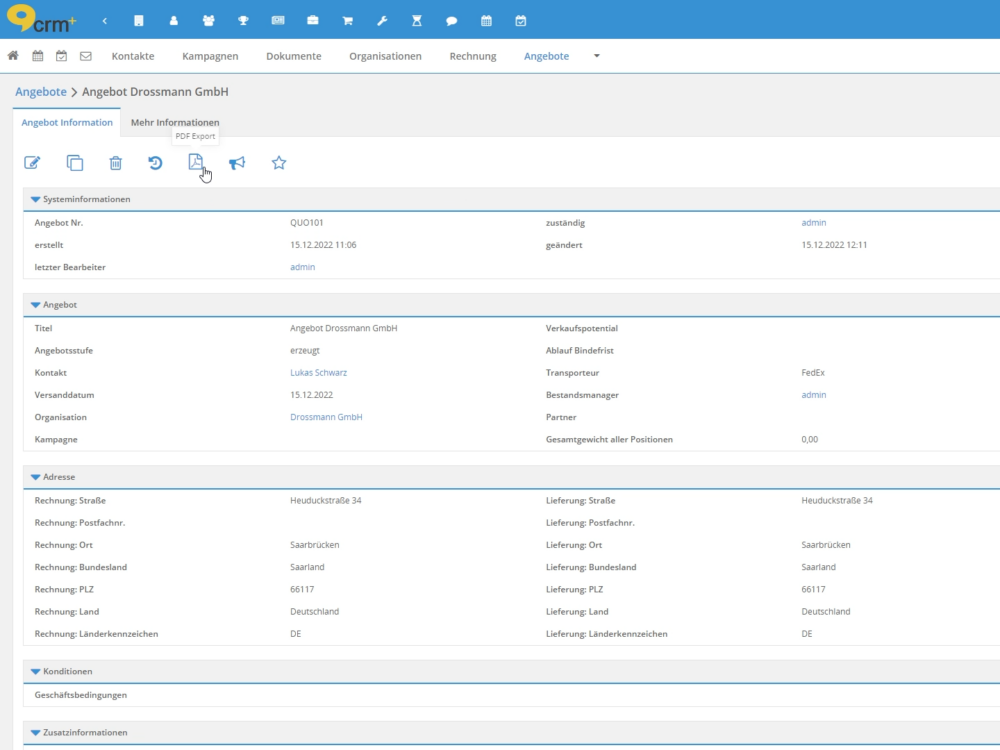Click the Angebote breadcrumb link
The image size is (1000, 750).
40,92
